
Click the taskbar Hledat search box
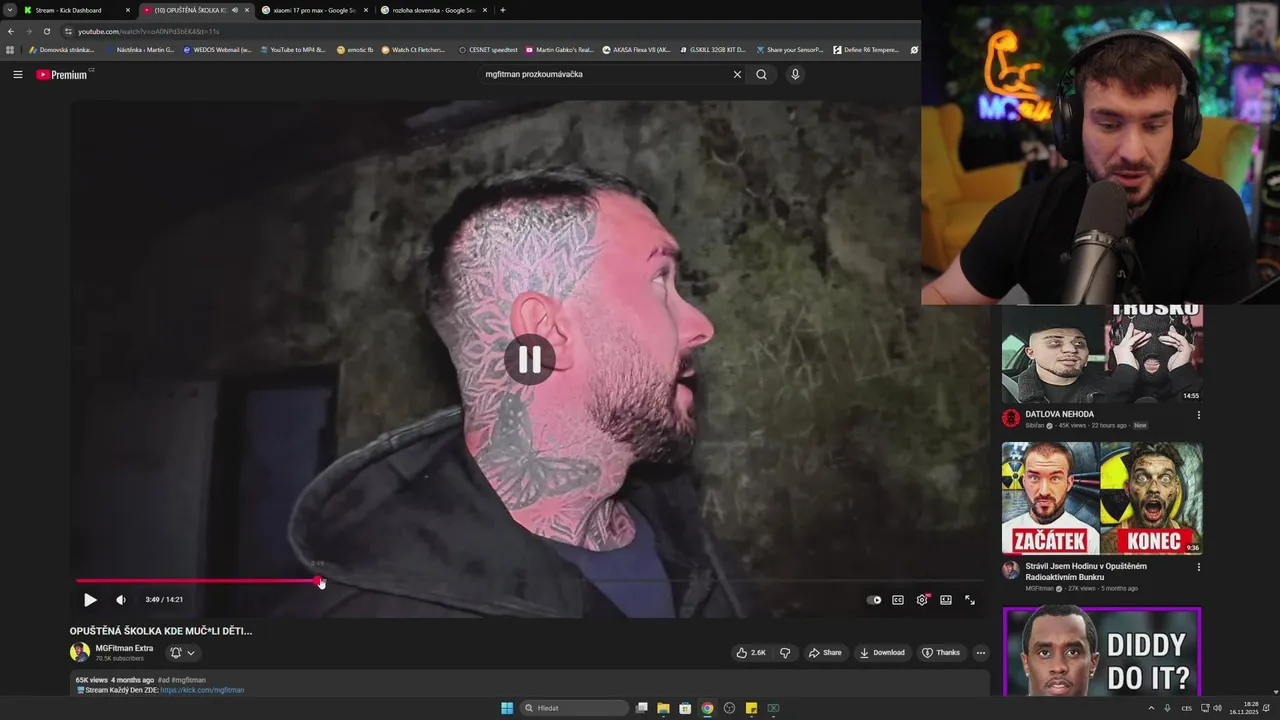[x=575, y=708]
